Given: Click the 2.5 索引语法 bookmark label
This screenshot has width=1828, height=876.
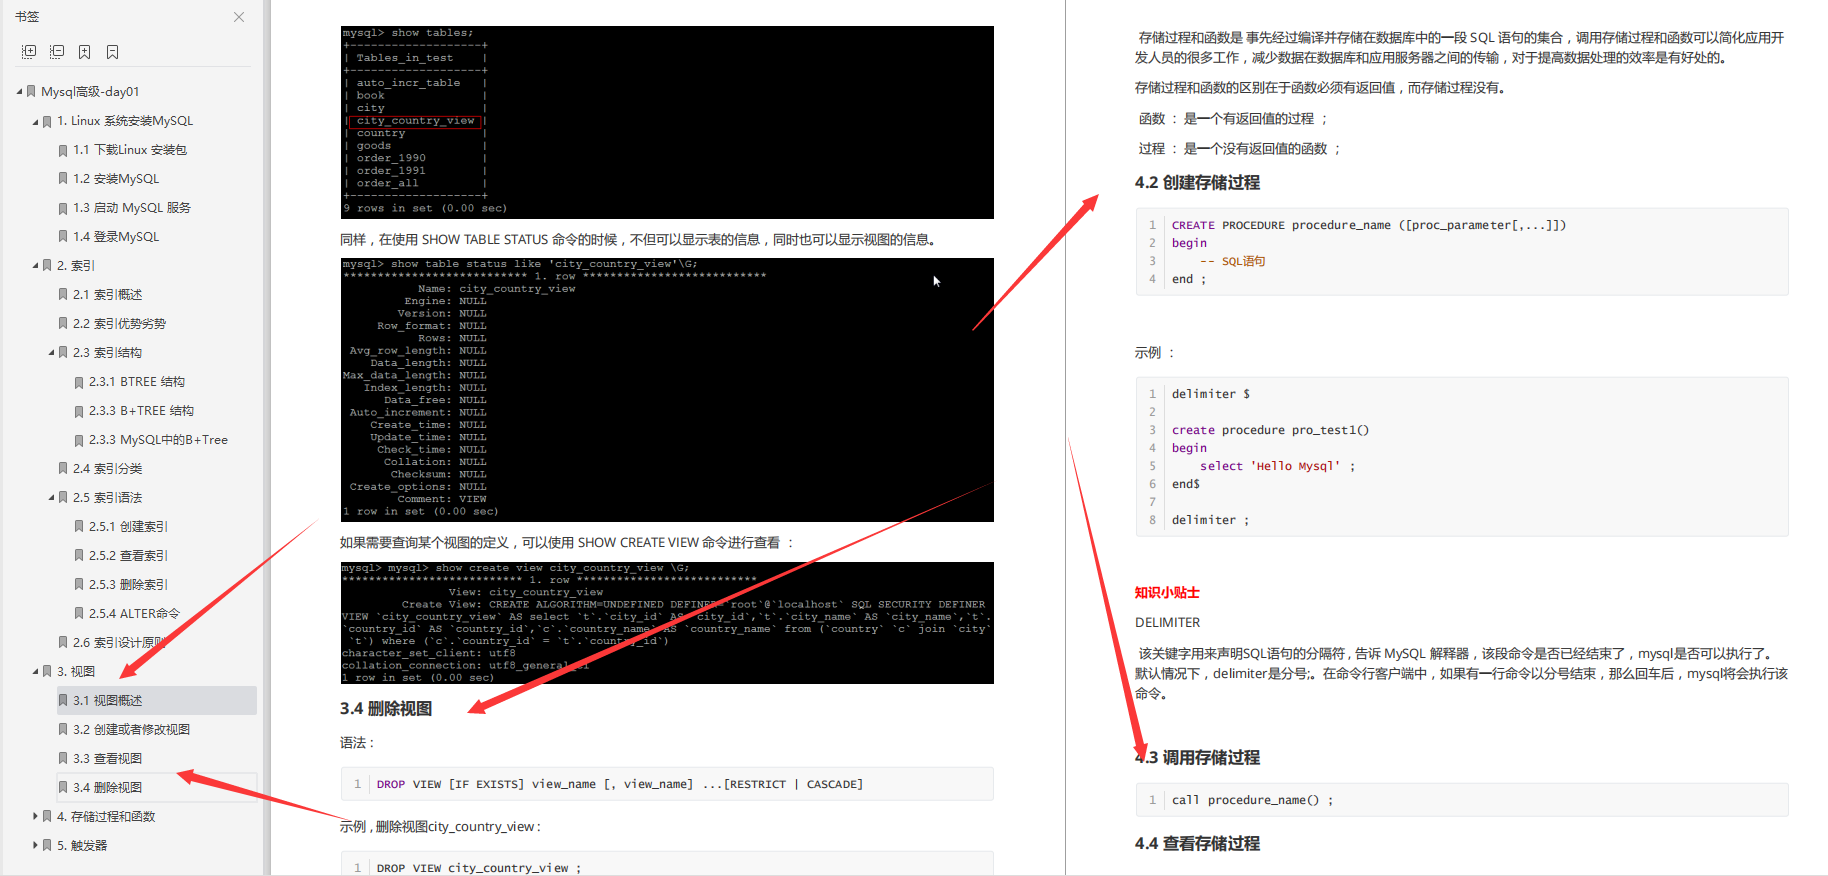Looking at the screenshot, I should tap(107, 498).
